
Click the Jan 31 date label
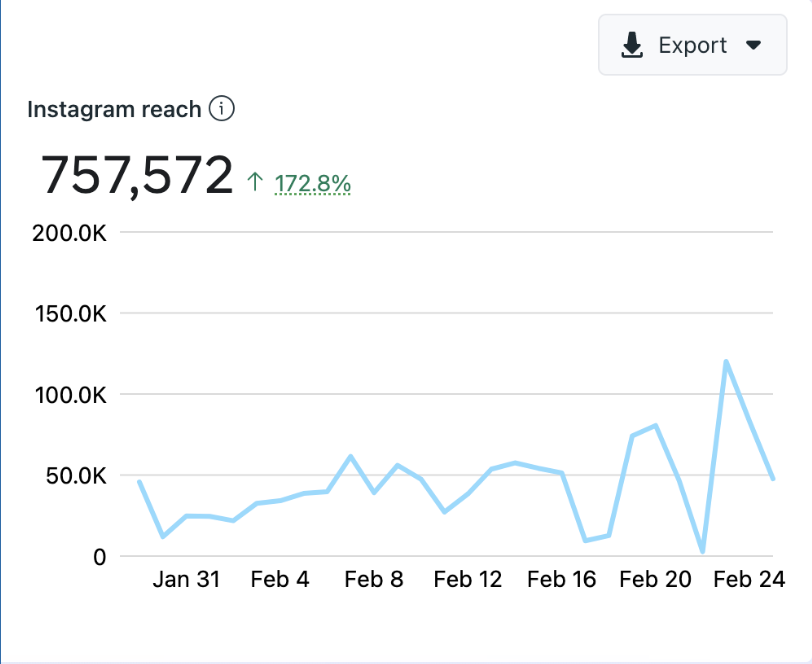pos(186,580)
